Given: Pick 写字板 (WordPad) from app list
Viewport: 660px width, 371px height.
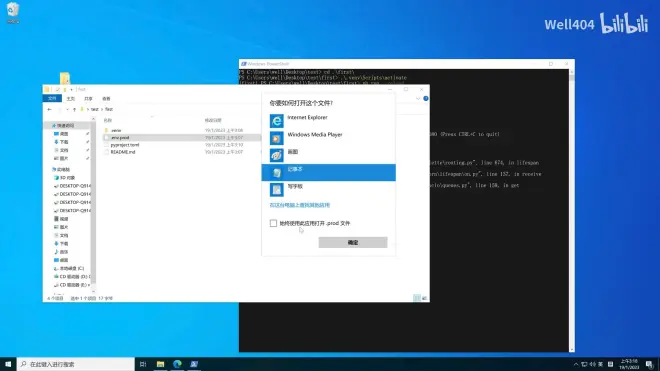Looking at the screenshot, I should point(328,190).
